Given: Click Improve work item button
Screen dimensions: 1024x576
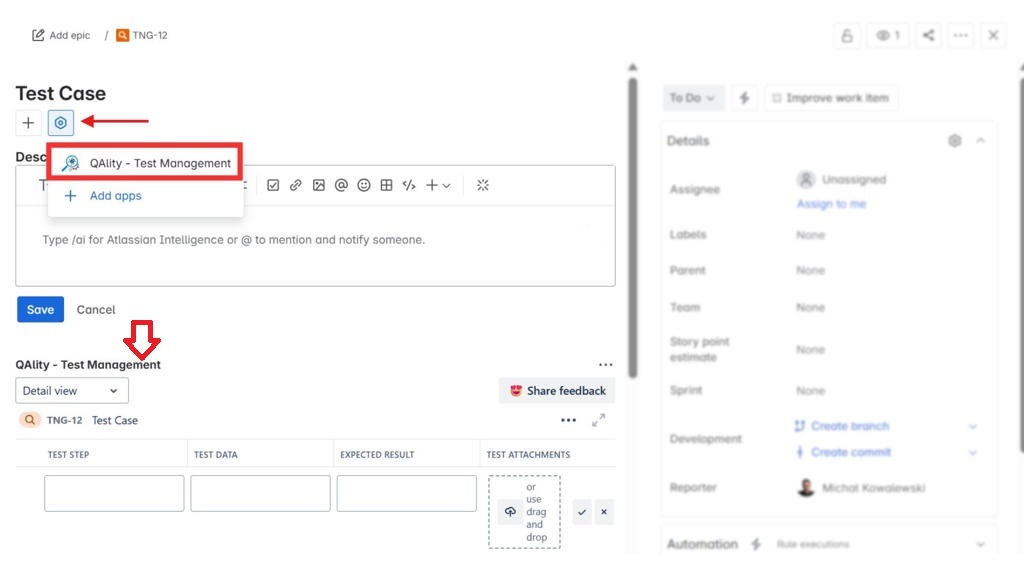Looking at the screenshot, I should [x=831, y=98].
